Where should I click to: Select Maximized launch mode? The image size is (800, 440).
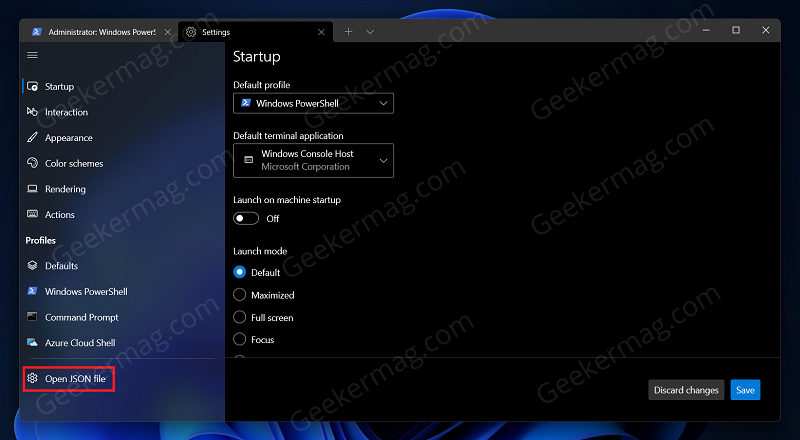point(239,295)
